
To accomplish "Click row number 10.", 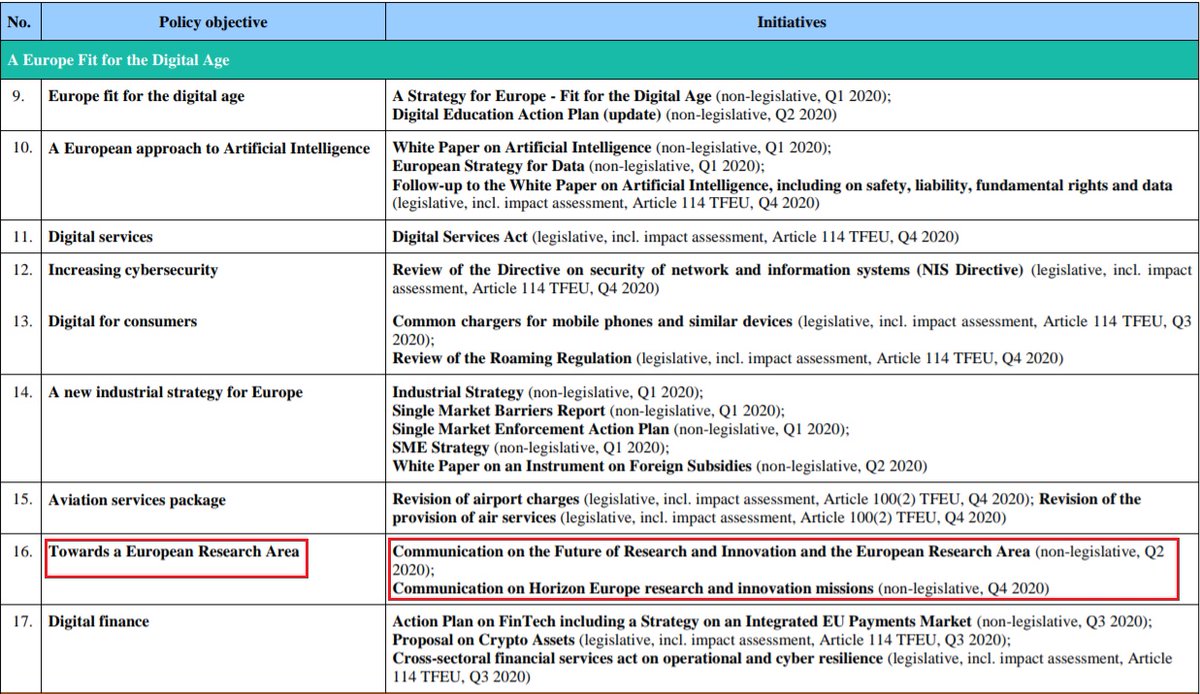I will (20, 148).
